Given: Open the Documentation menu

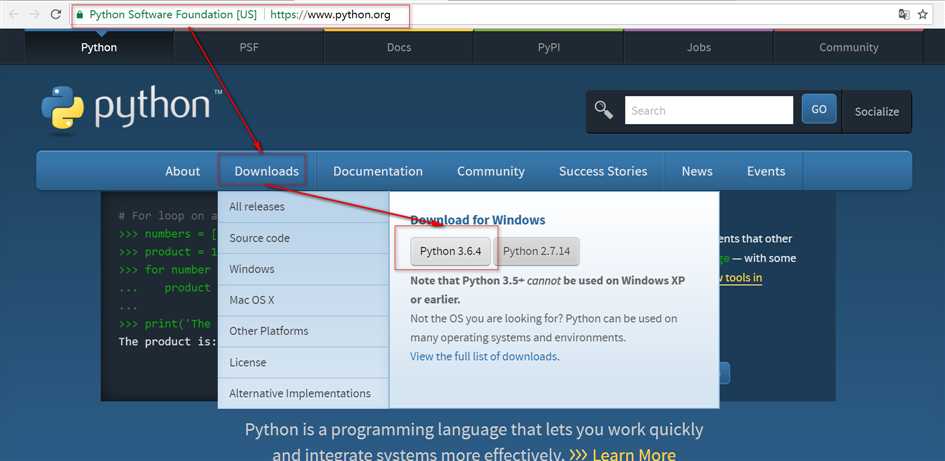Looking at the screenshot, I should tap(378, 171).
